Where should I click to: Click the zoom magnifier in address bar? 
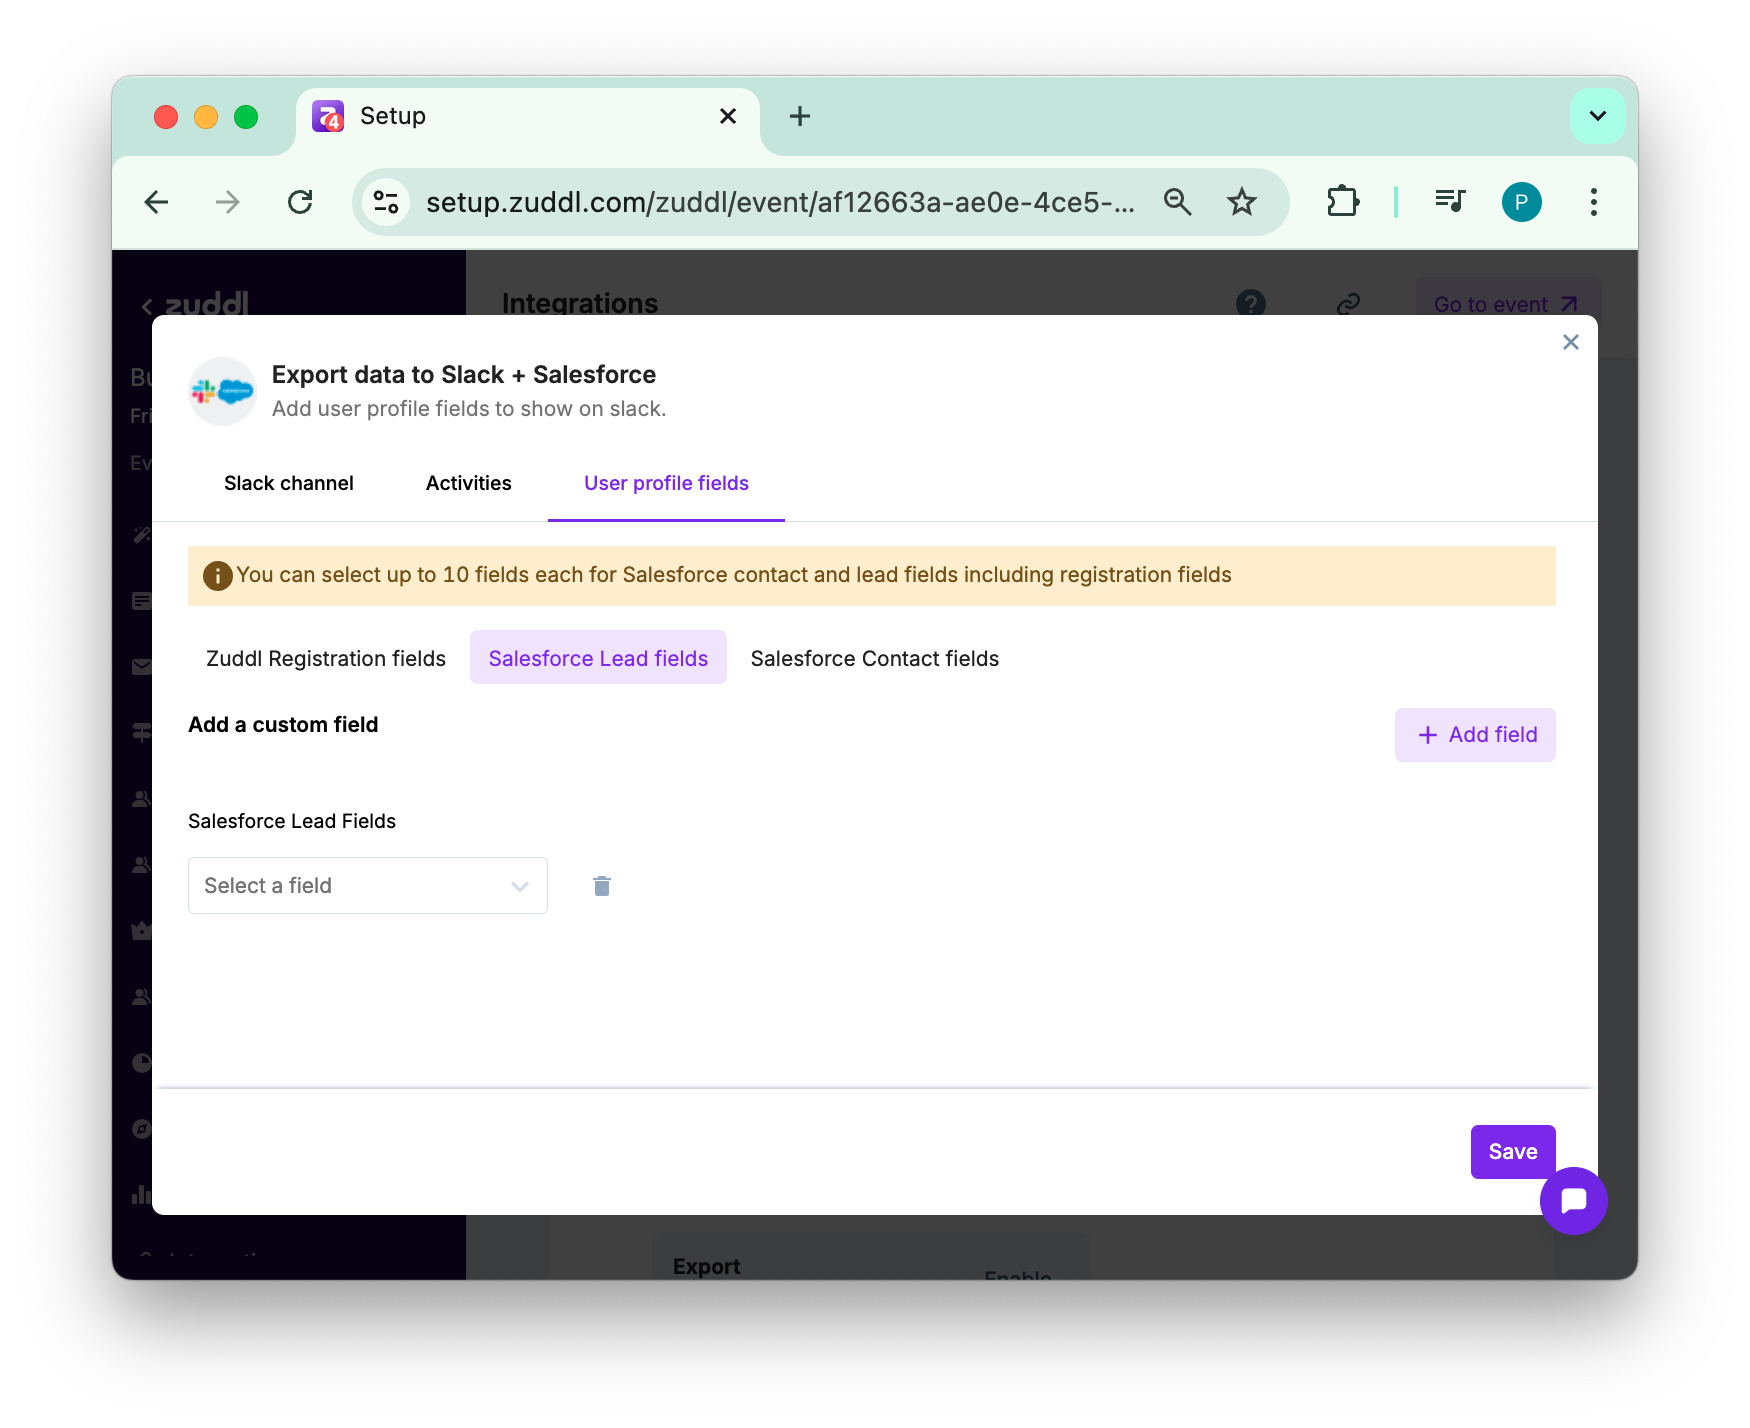[x=1178, y=202]
